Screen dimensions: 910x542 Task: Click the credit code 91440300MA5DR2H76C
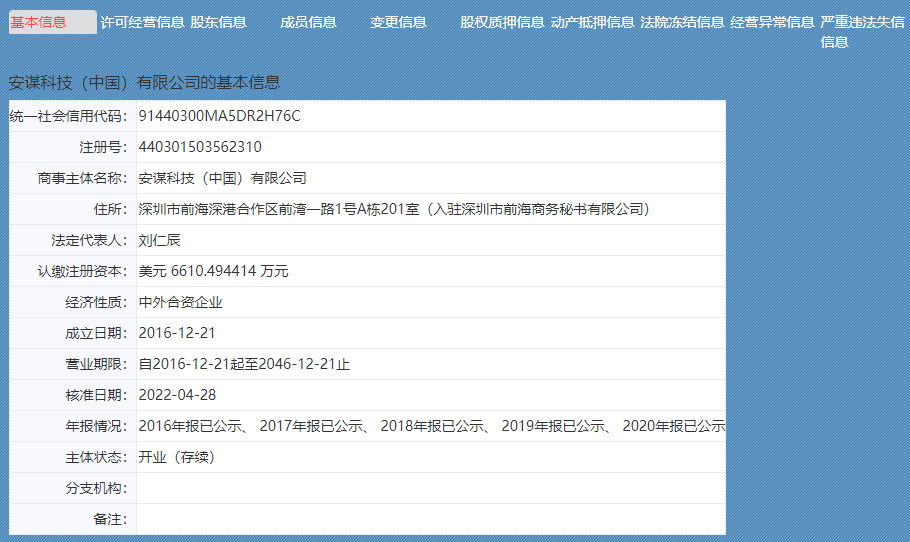click(x=219, y=116)
